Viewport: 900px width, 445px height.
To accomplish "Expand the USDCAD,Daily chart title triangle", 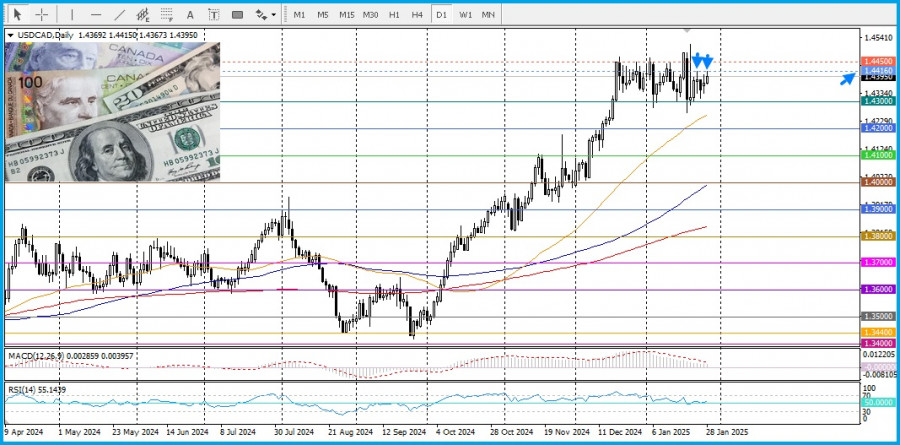I will click(11, 36).
